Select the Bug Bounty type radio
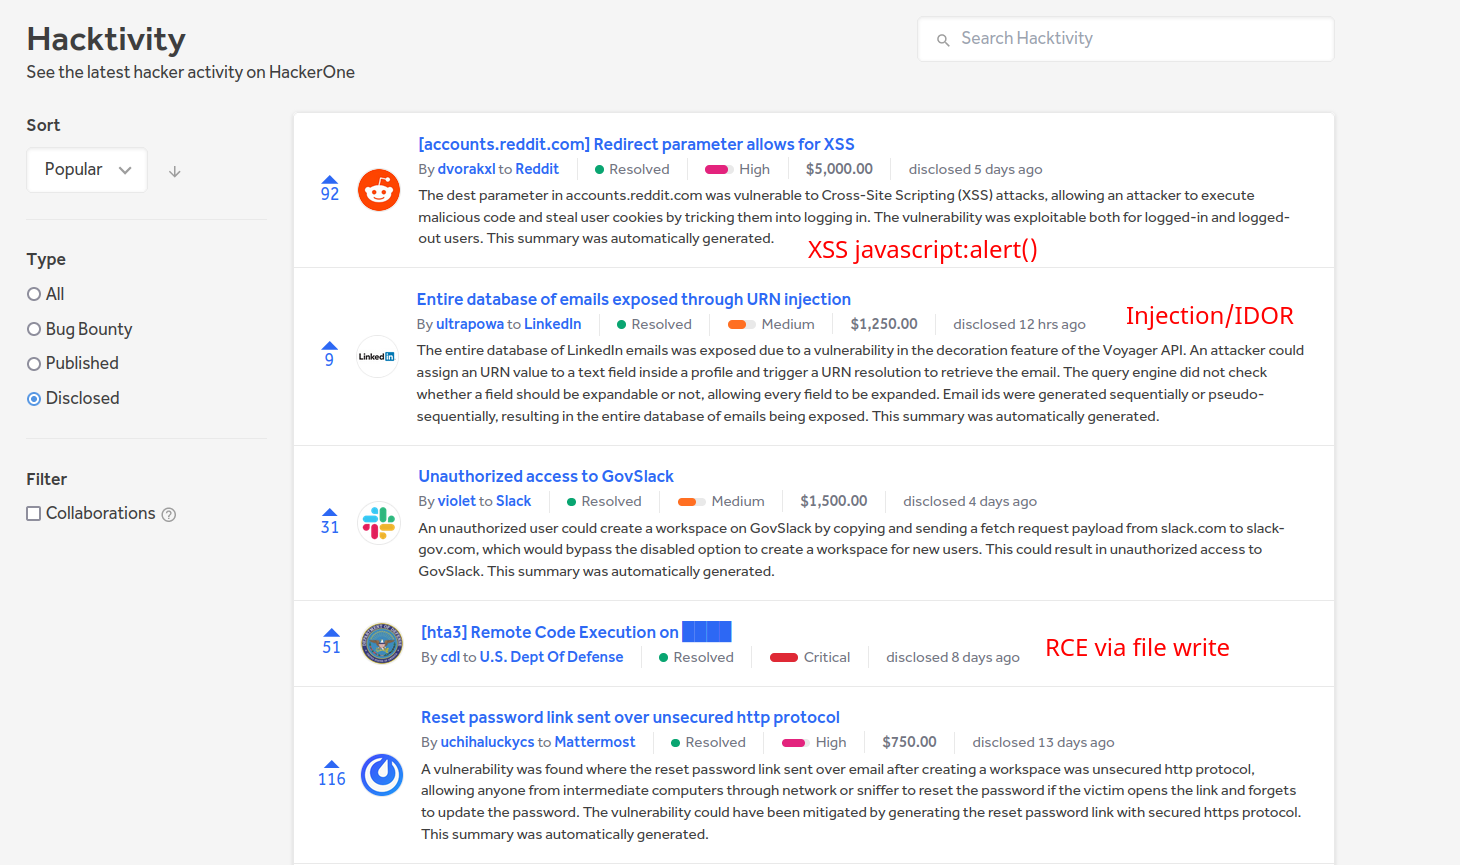 (34, 329)
